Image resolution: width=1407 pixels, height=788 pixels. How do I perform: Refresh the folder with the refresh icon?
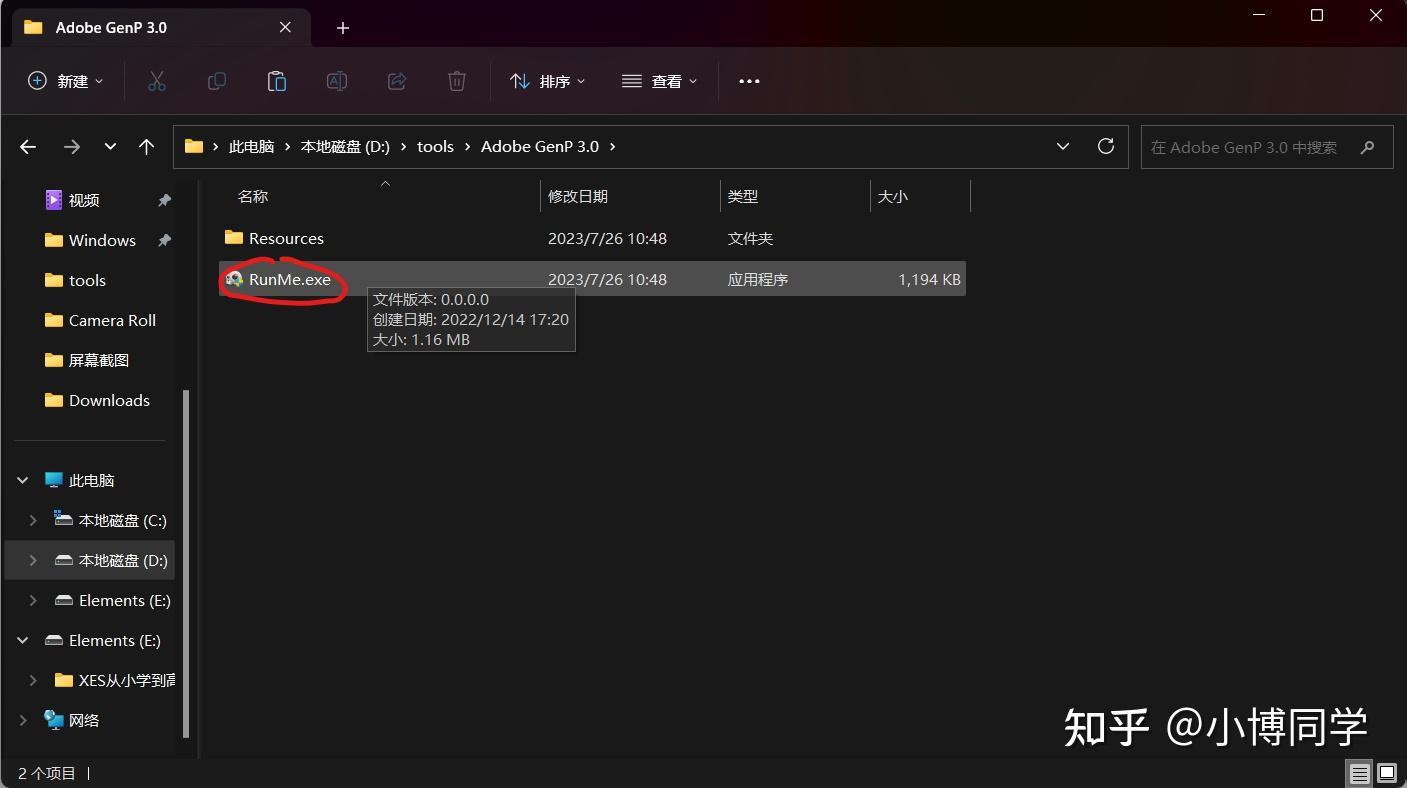coord(1106,146)
